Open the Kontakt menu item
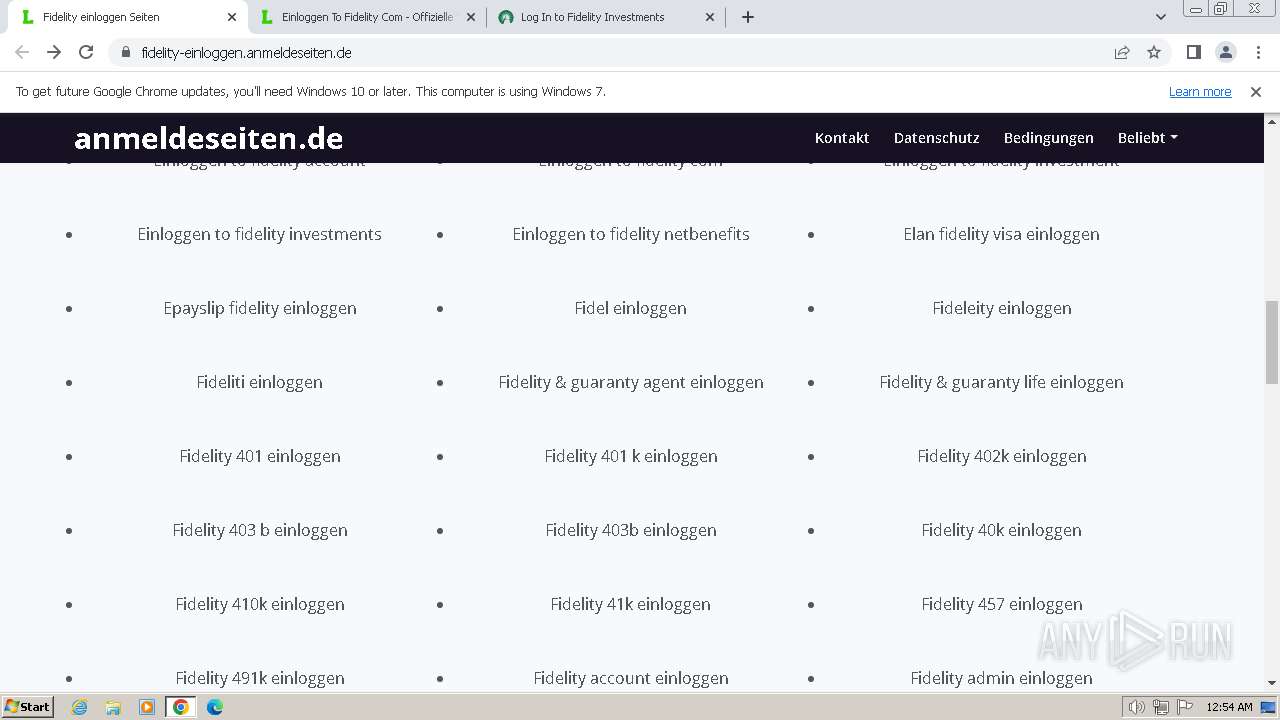 coord(842,138)
